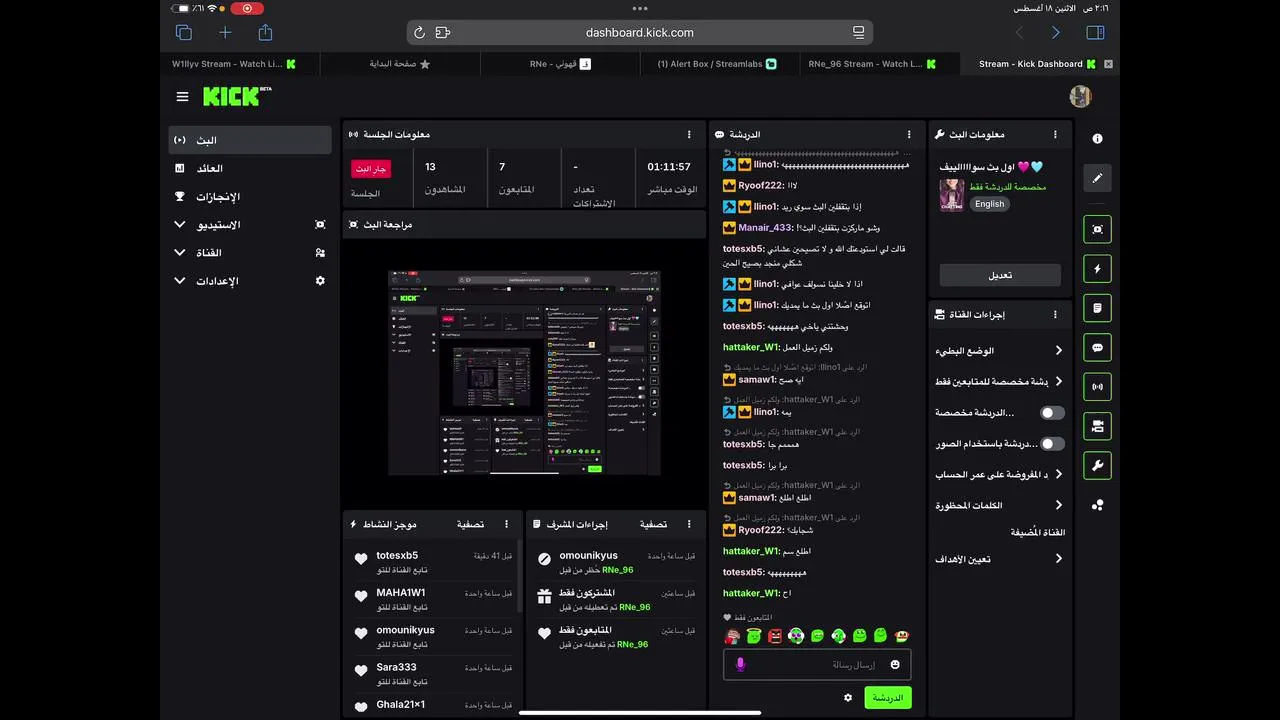Select البث in left sidebar
Screen dimensions: 1280x720
(x=250, y=140)
